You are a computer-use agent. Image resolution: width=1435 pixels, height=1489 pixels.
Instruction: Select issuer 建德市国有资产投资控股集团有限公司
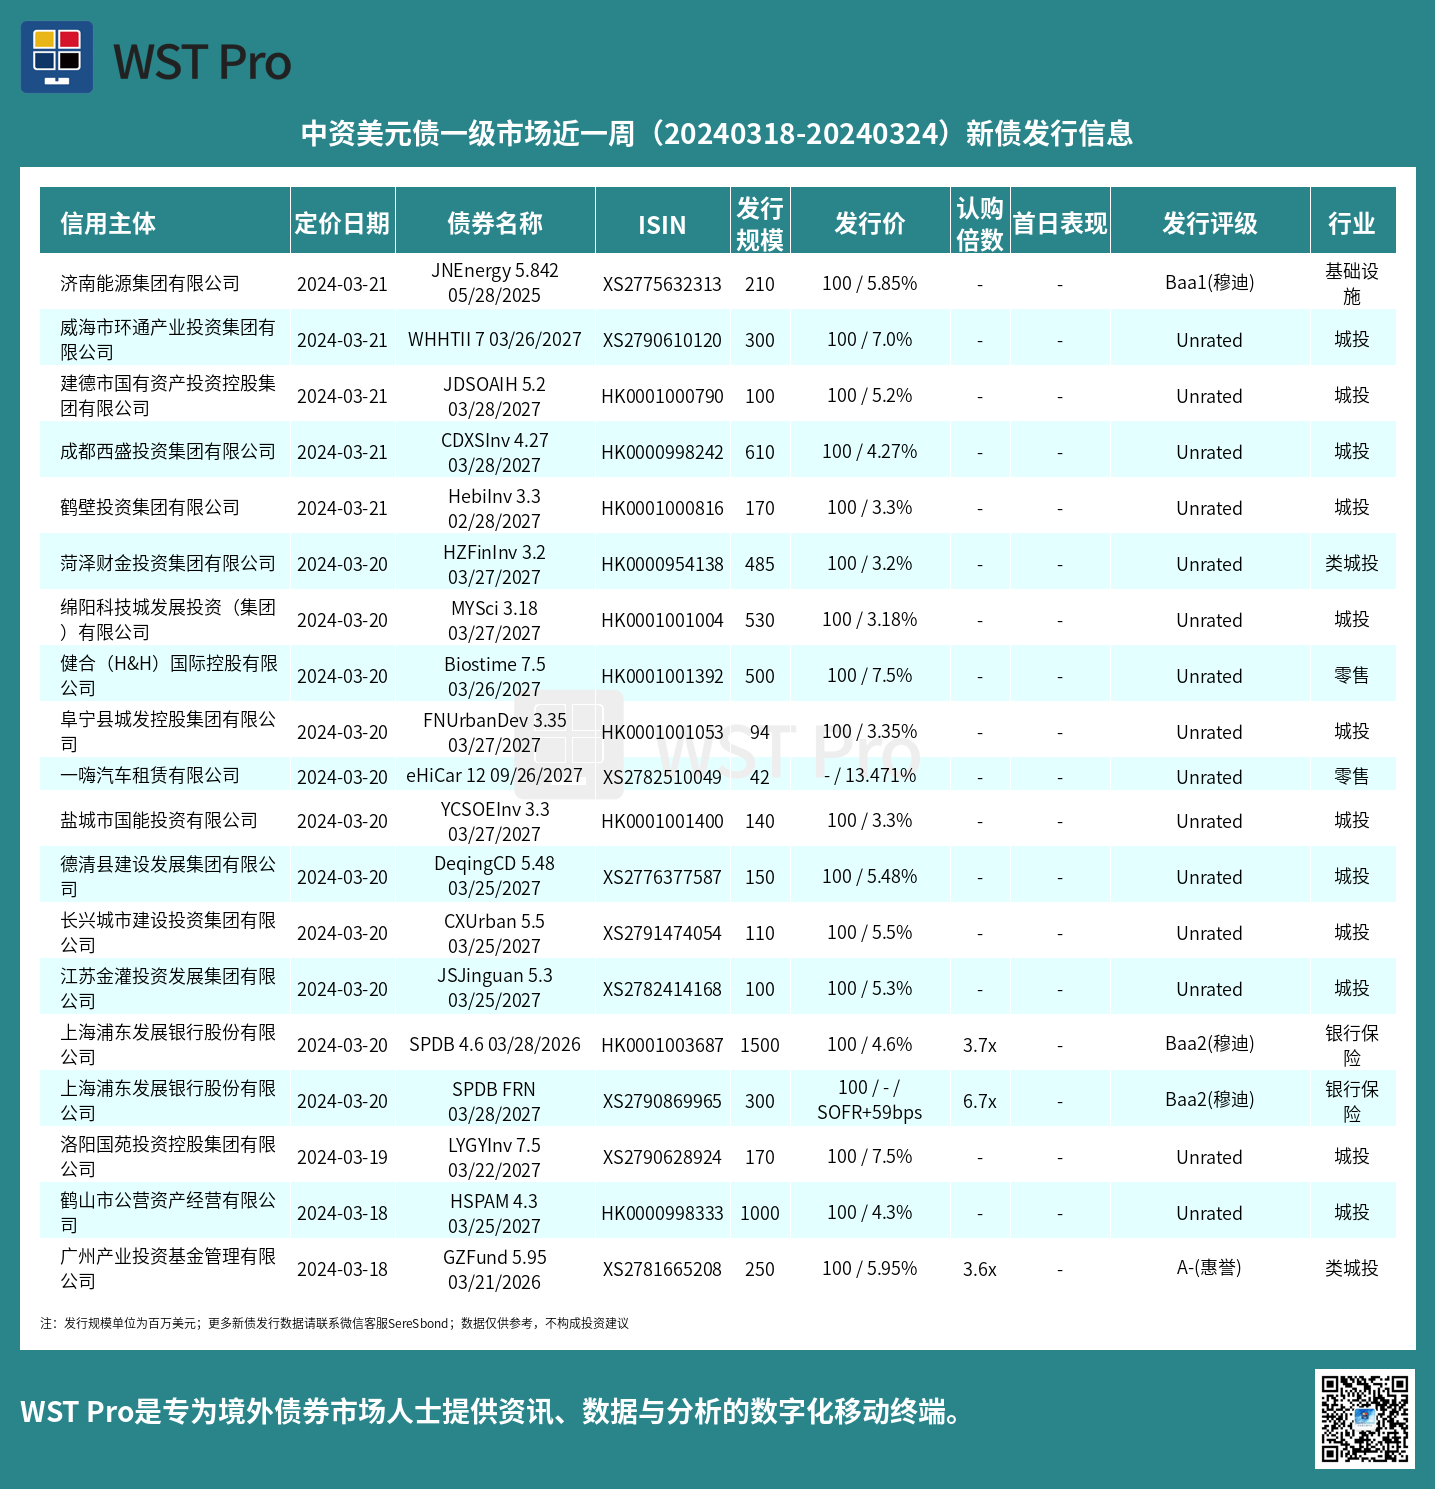pos(168,396)
